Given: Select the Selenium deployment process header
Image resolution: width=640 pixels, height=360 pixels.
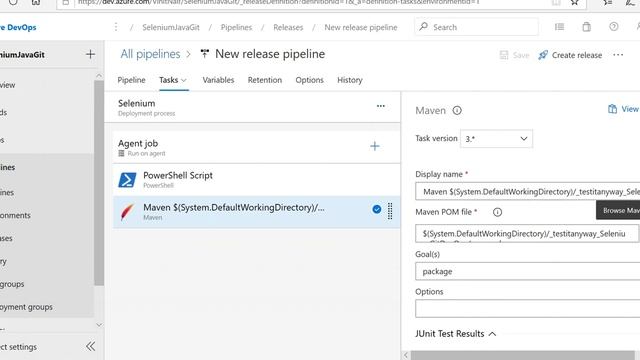Looking at the screenshot, I should (252, 107).
